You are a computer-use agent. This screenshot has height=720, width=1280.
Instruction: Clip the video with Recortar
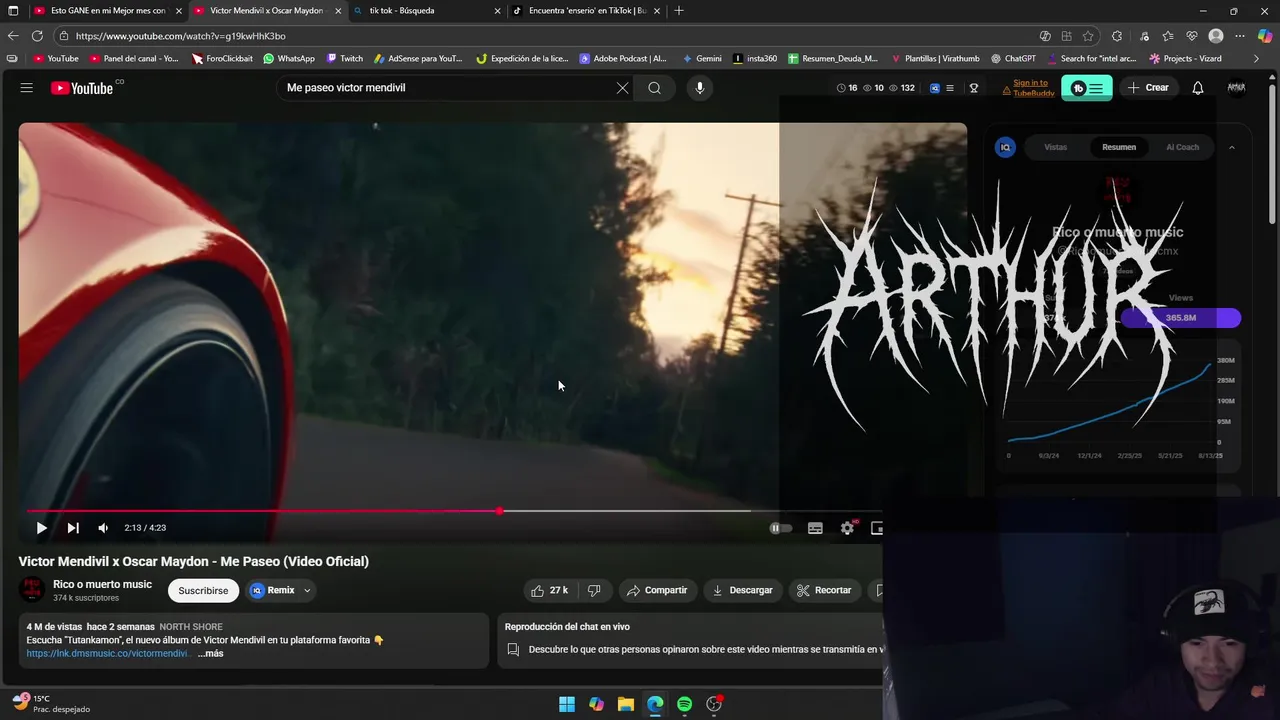point(824,590)
